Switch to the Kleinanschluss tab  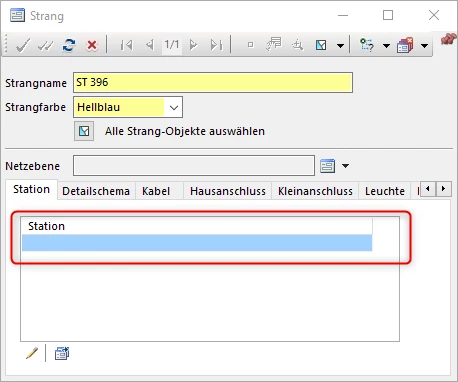(x=315, y=191)
